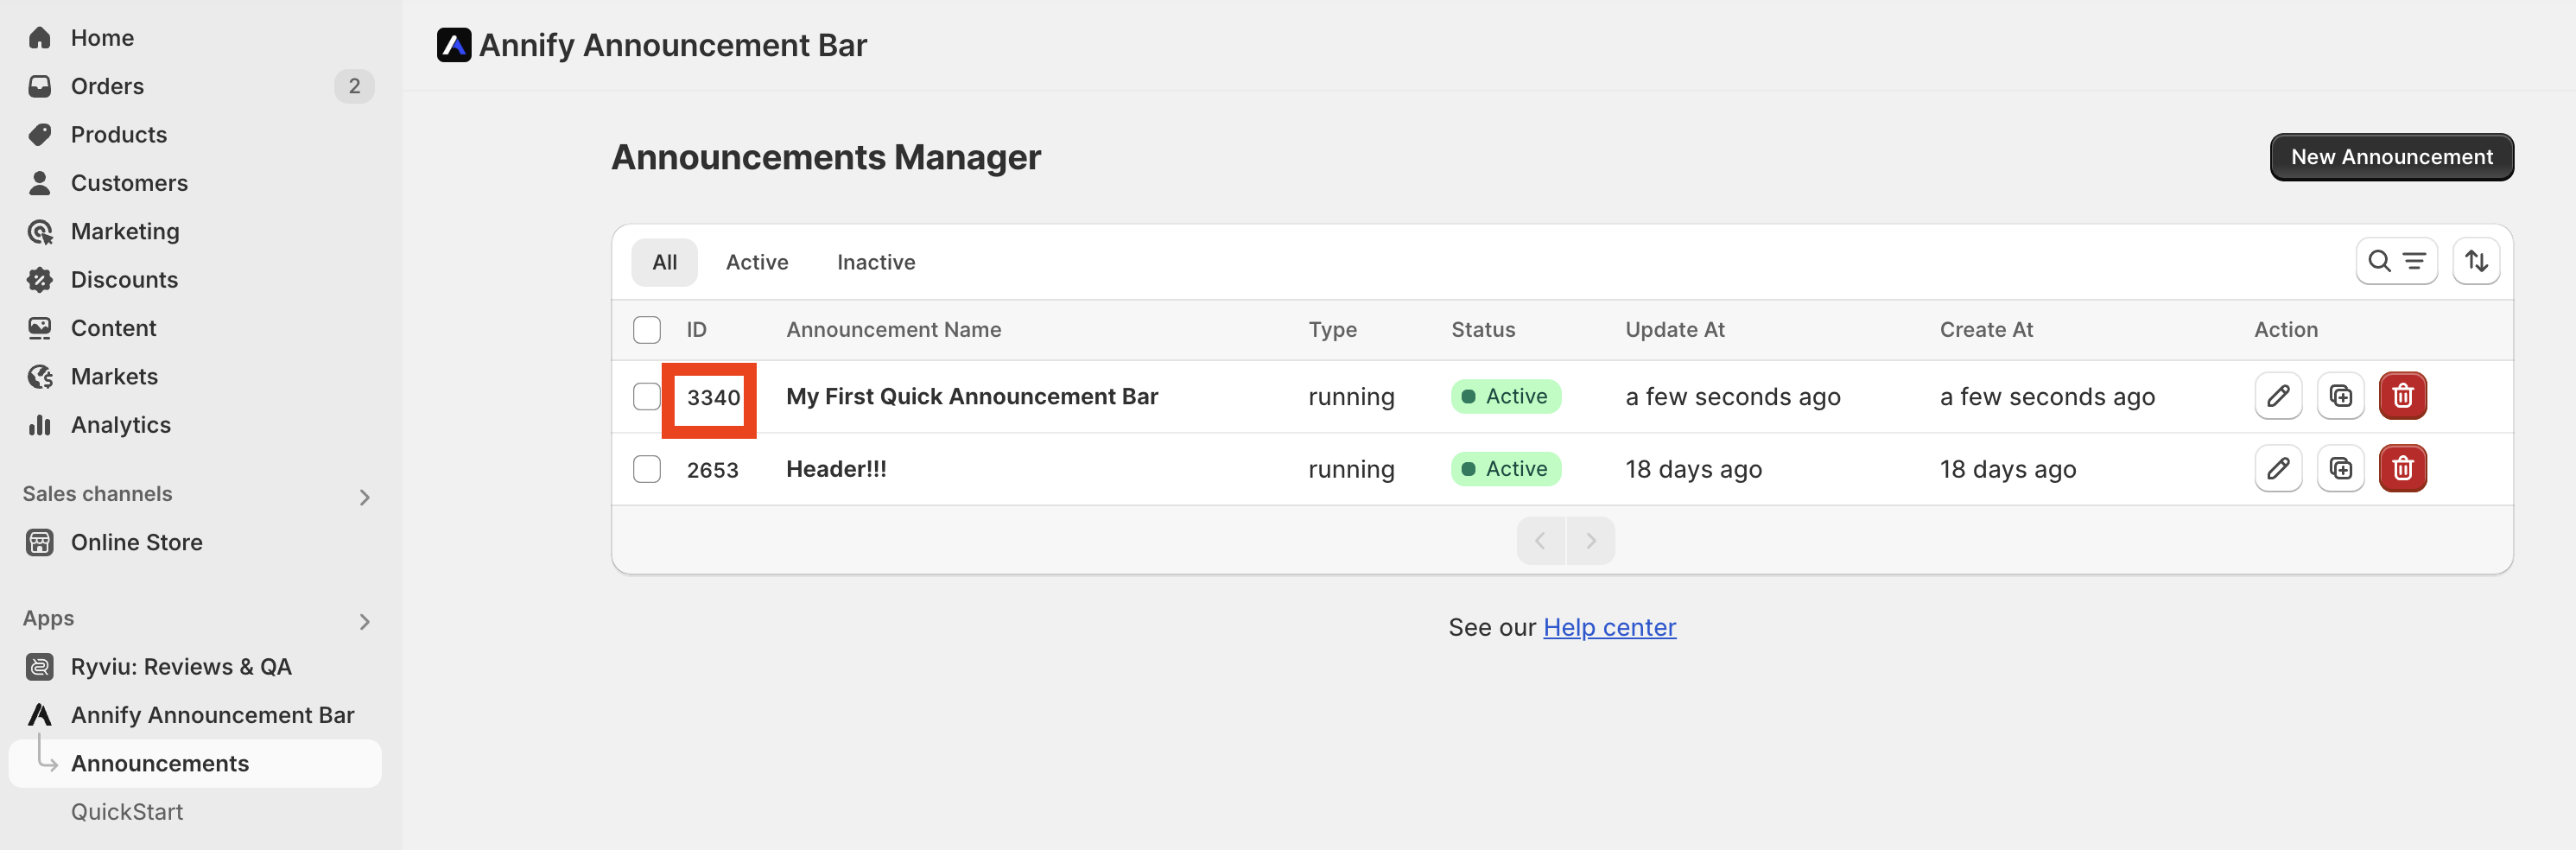Click Active status badge for Header!!!
This screenshot has height=850, width=2576.
1505,469
